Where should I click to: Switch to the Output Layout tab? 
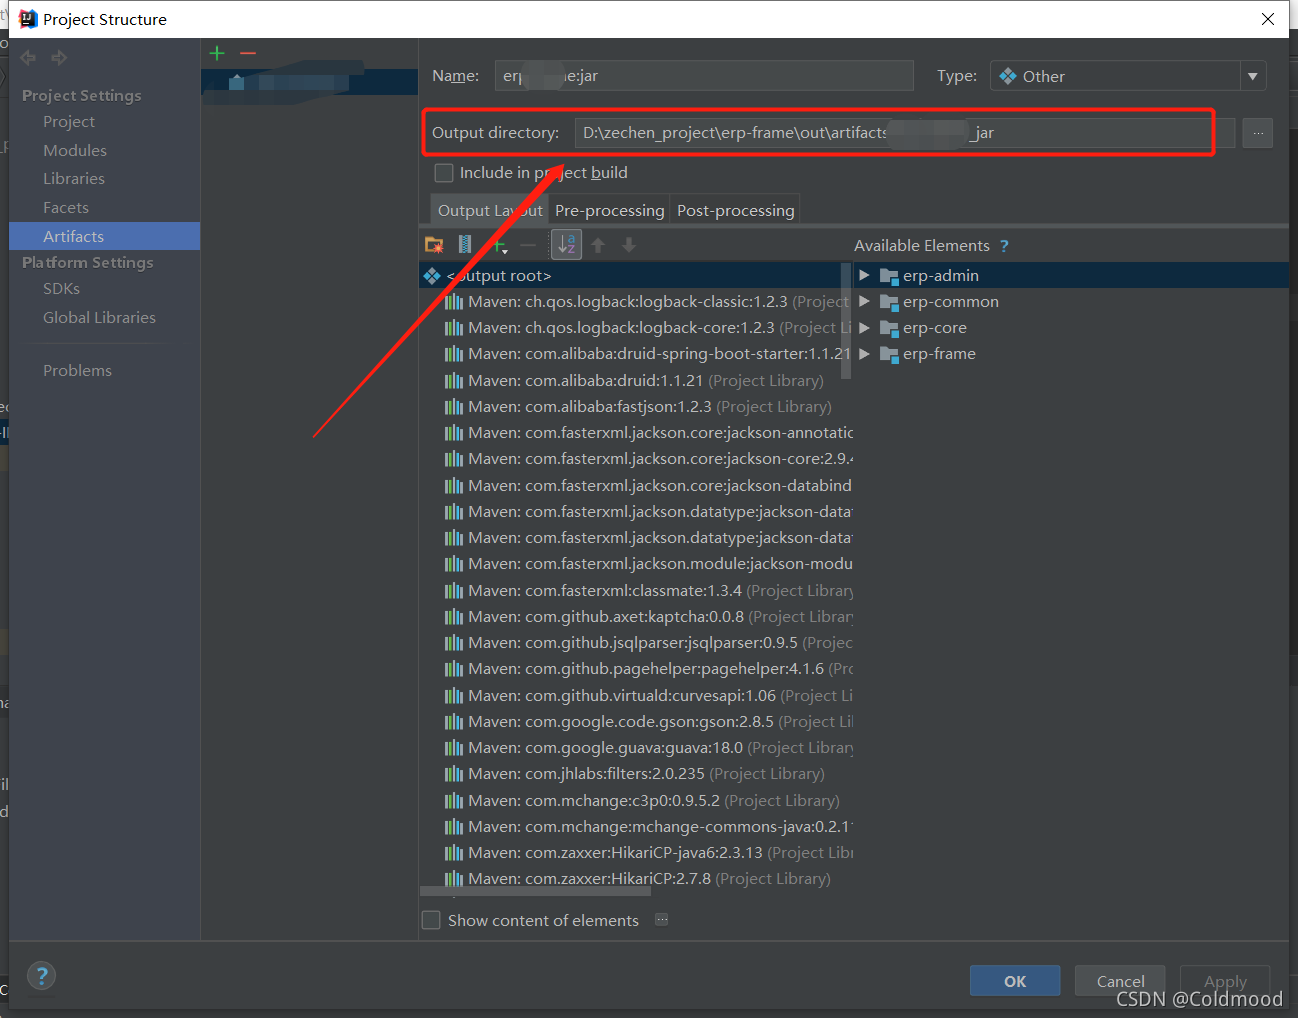(490, 210)
